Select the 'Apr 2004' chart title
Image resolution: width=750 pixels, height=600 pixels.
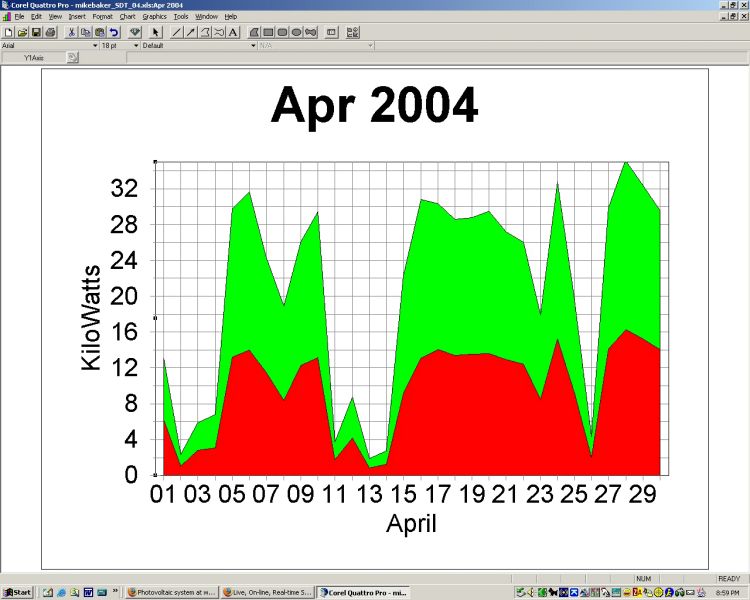click(x=374, y=106)
